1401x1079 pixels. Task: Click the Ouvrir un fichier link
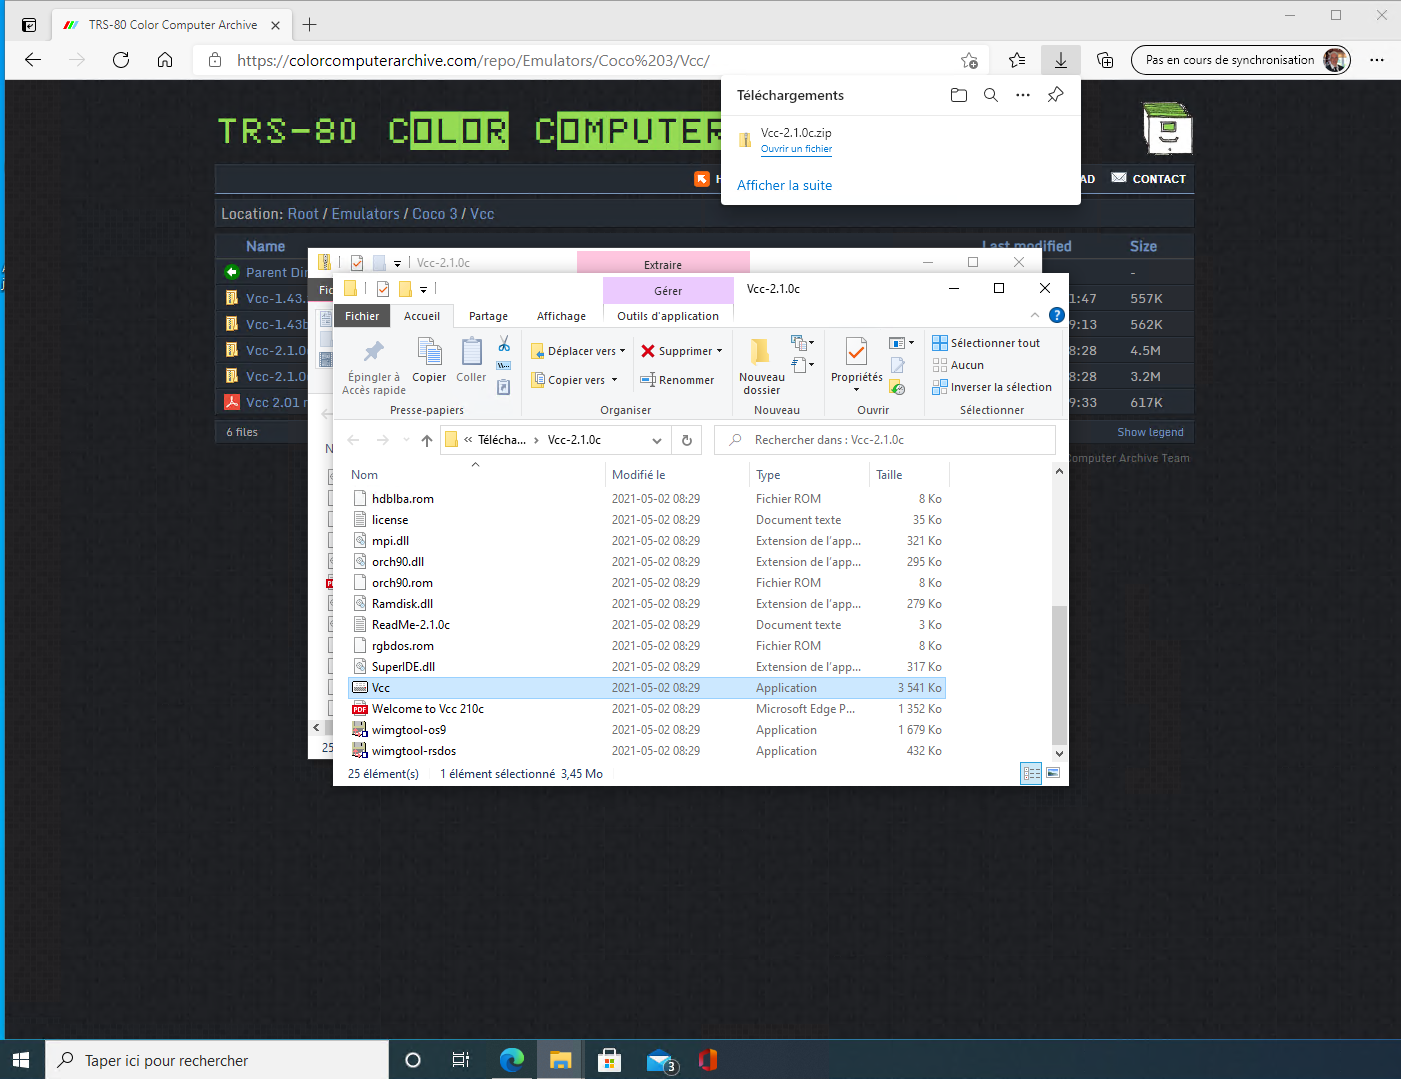coord(796,149)
